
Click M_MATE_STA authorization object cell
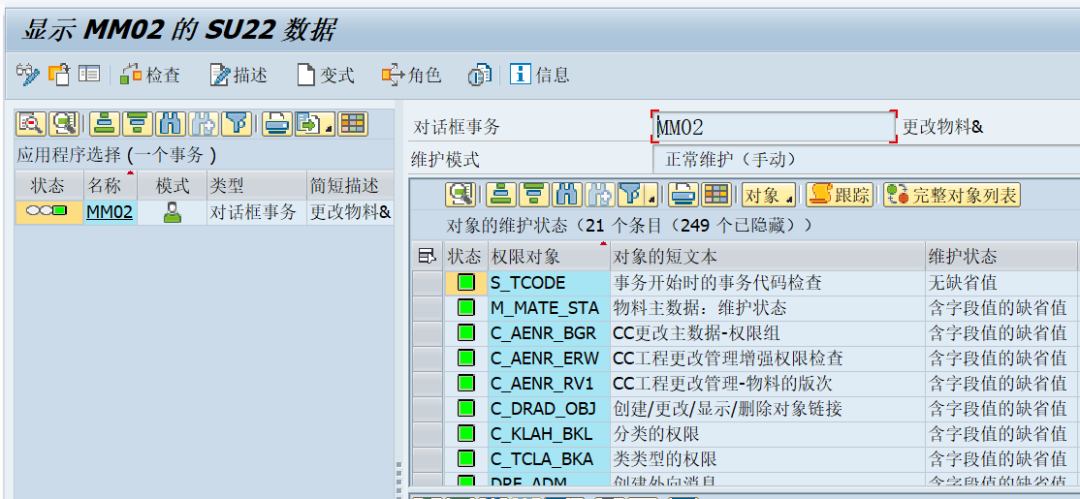click(549, 307)
